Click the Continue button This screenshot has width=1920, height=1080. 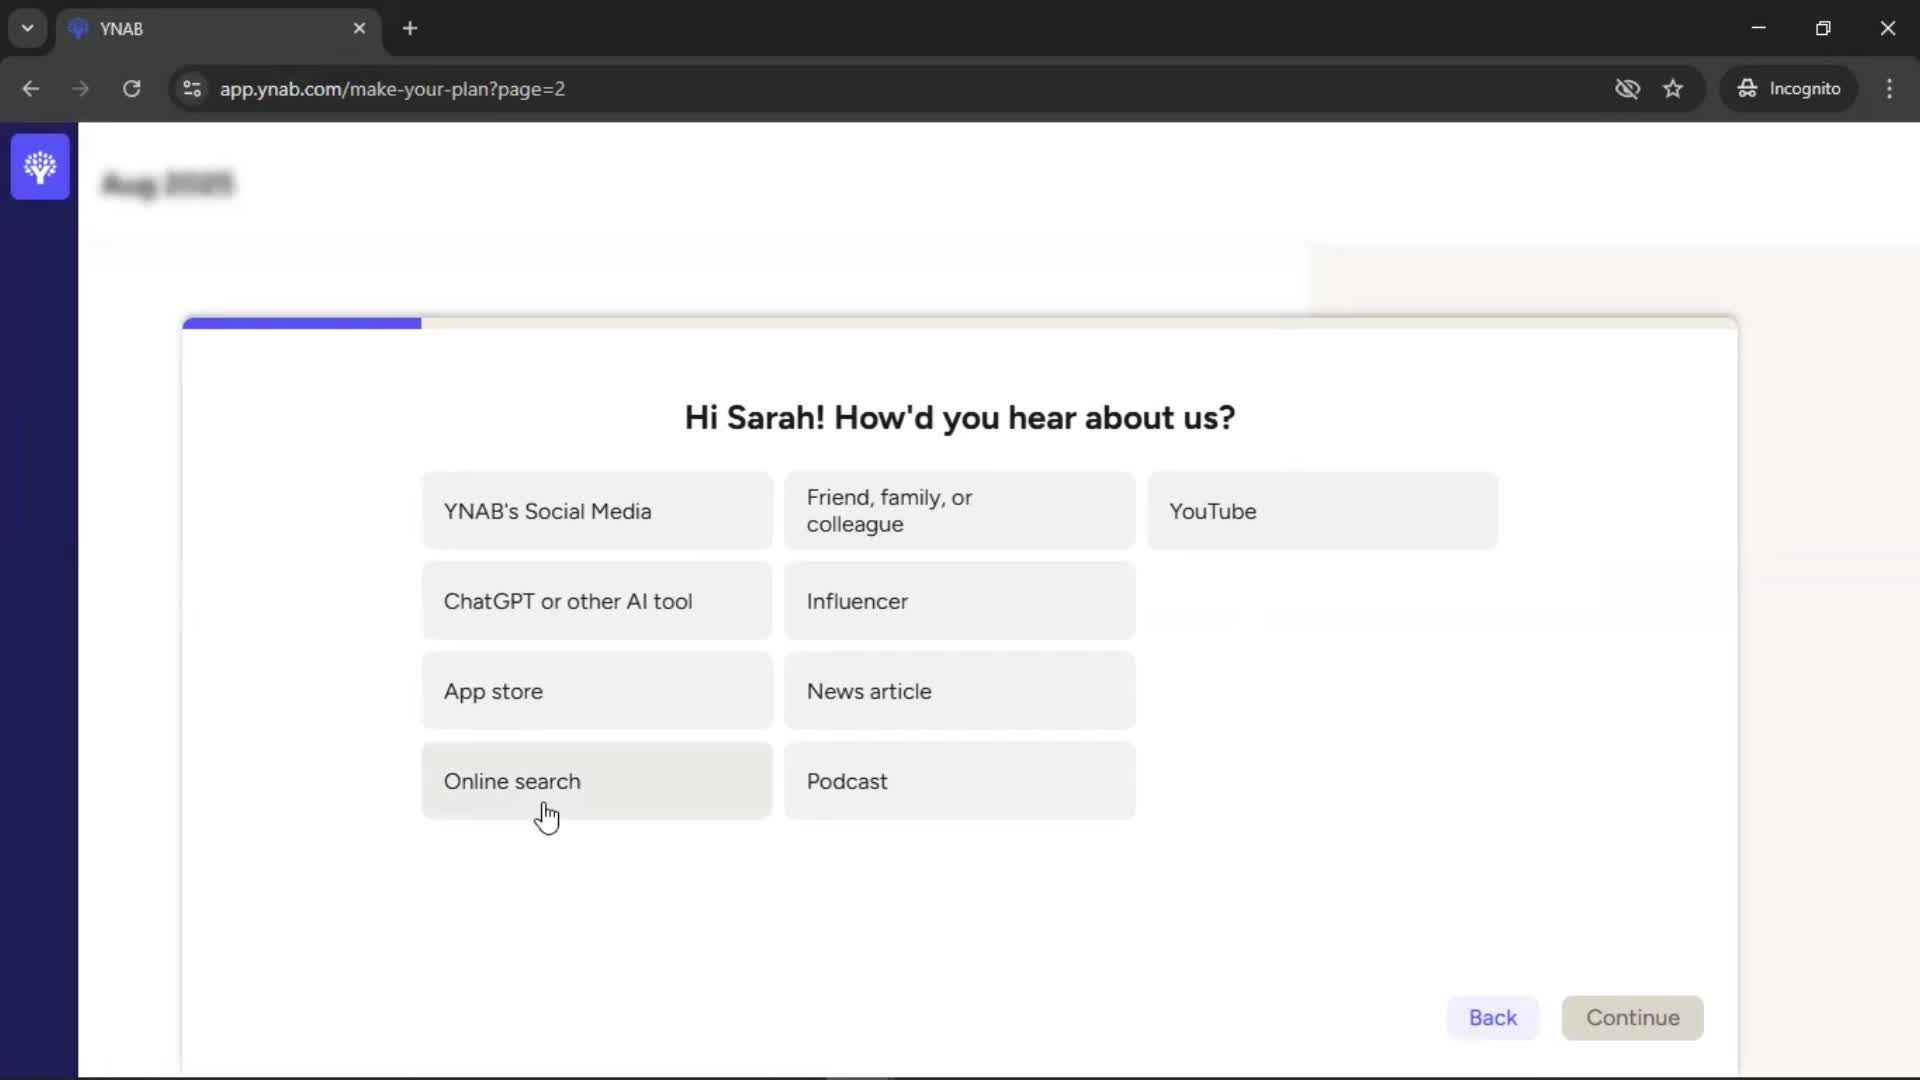click(x=1632, y=1018)
